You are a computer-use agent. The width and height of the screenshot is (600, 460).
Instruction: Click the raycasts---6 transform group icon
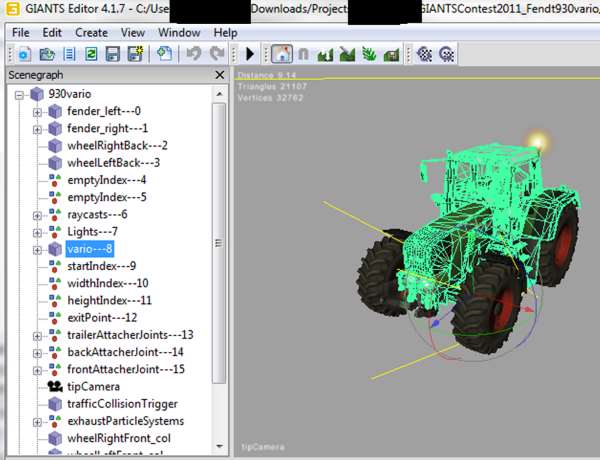(55, 214)
